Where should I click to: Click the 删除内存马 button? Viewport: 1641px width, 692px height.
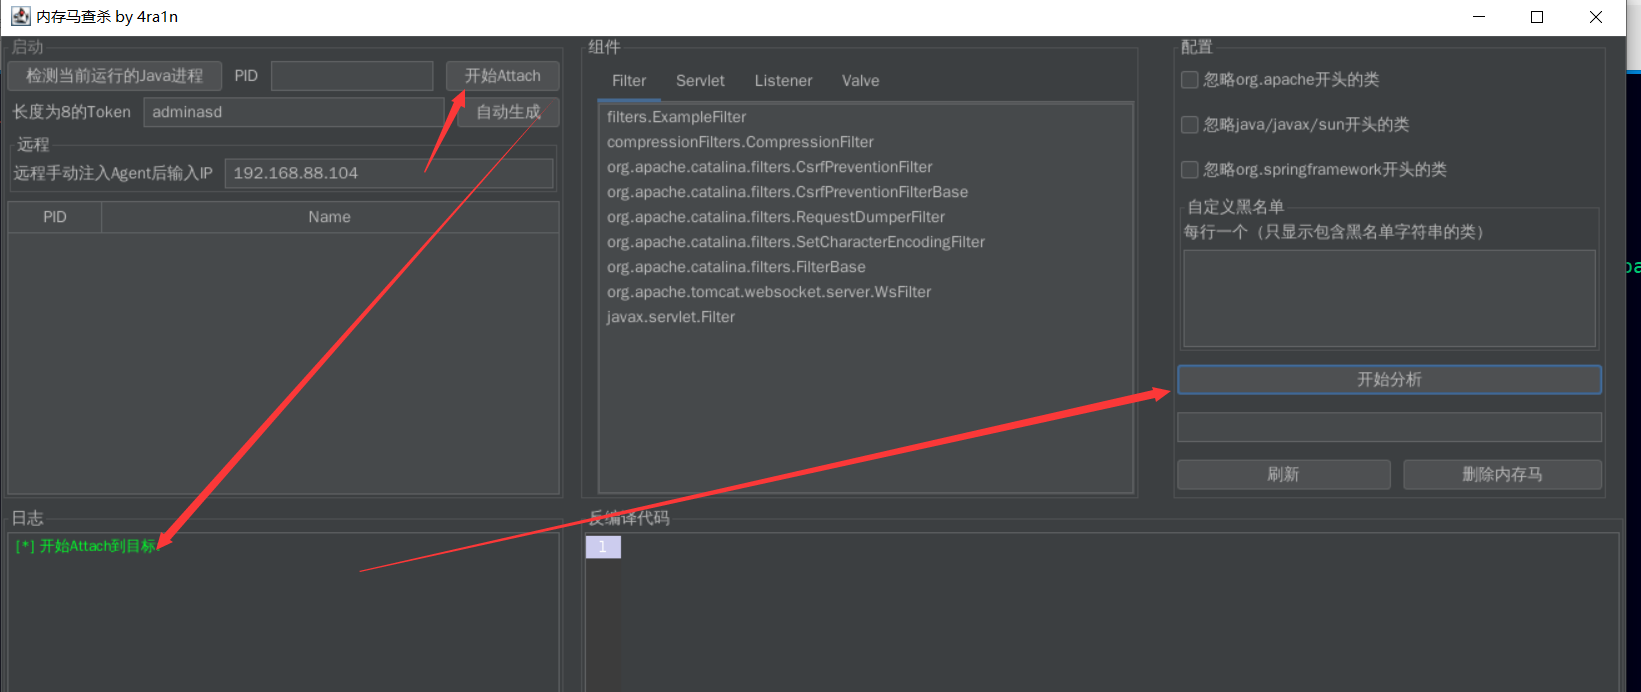tap(1502, 475)
